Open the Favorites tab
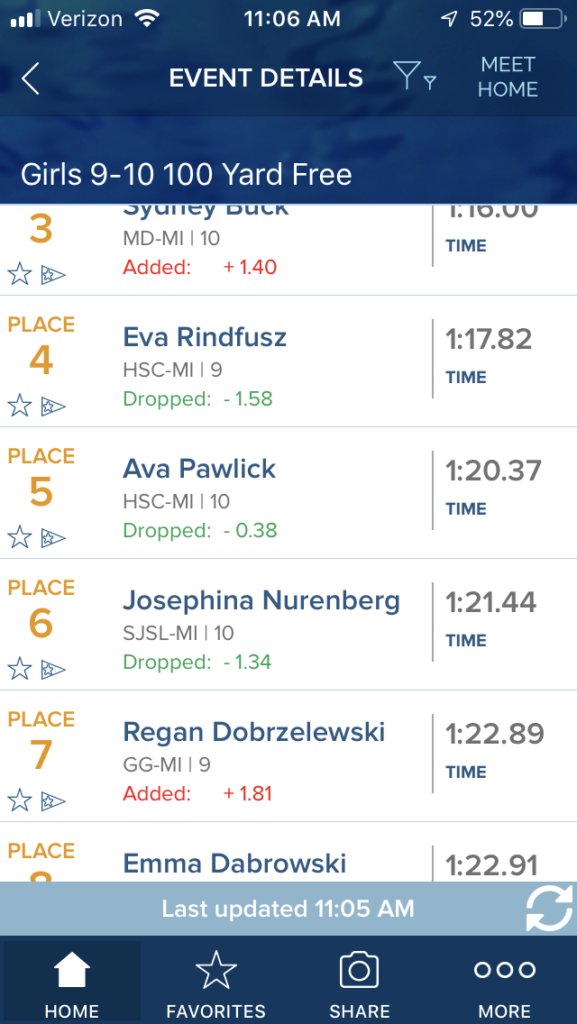Image resolution: width=577 pixels, height=1024 pixels. (x=216, y=982)
